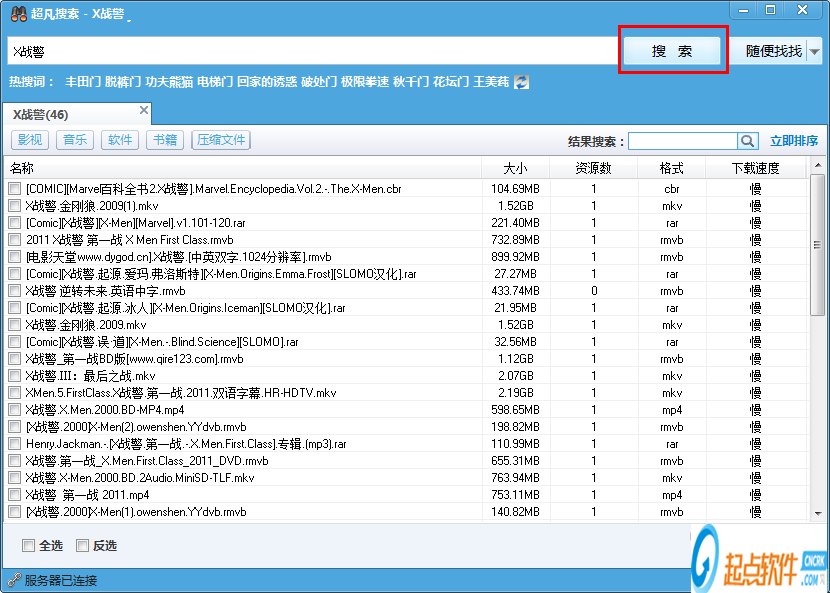Tick checkbox for v1.101-120.rar comic

coord(15,222)
